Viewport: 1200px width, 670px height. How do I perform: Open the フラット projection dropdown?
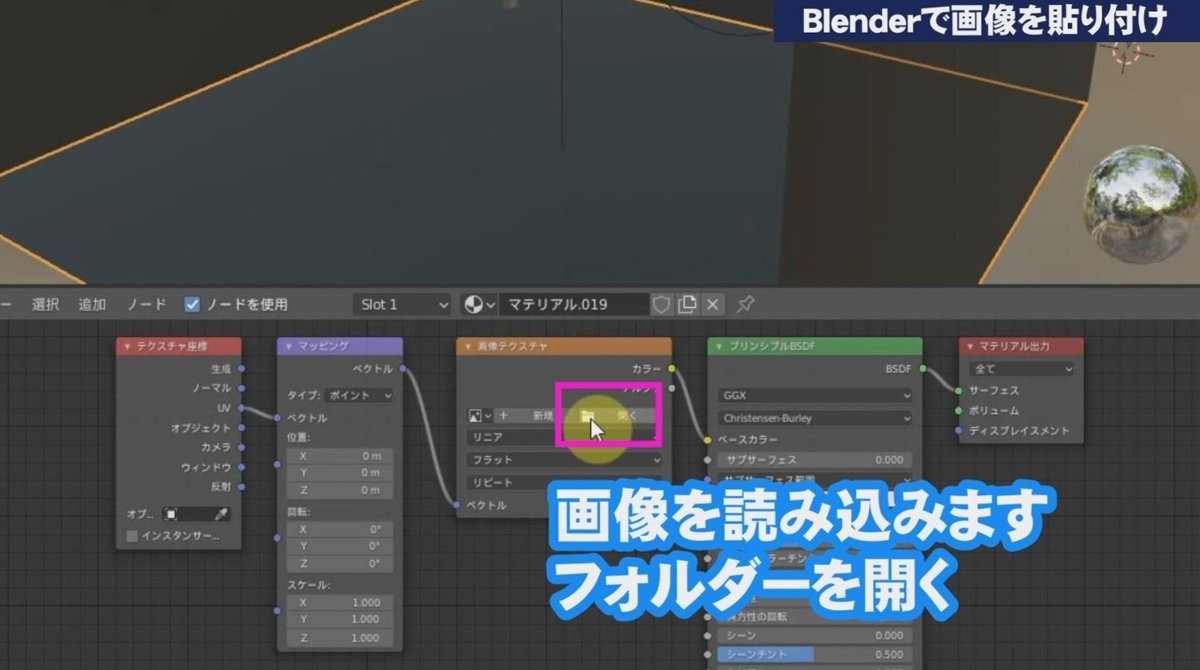(x=564, y=460)
